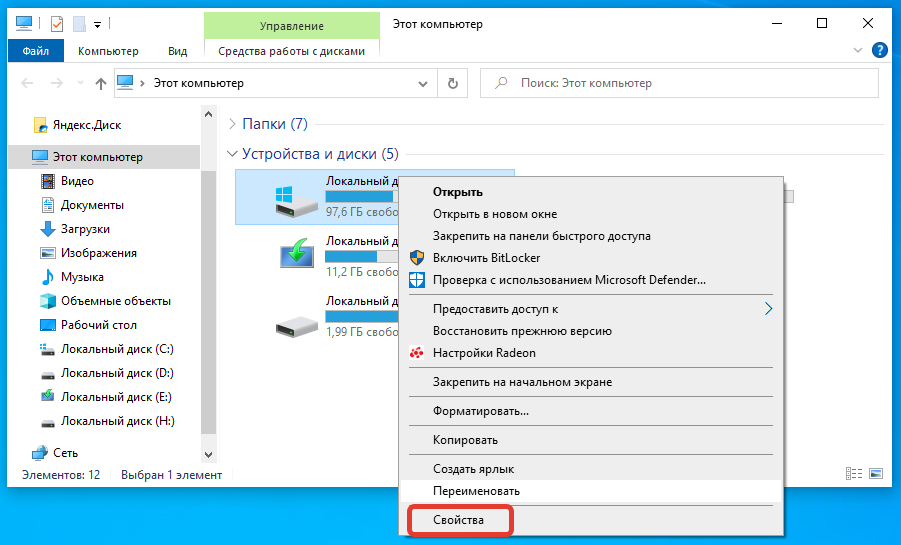Click the green arrow drive icon in list
This screenshot has width=901, height=545.
[x=296, y=256]
